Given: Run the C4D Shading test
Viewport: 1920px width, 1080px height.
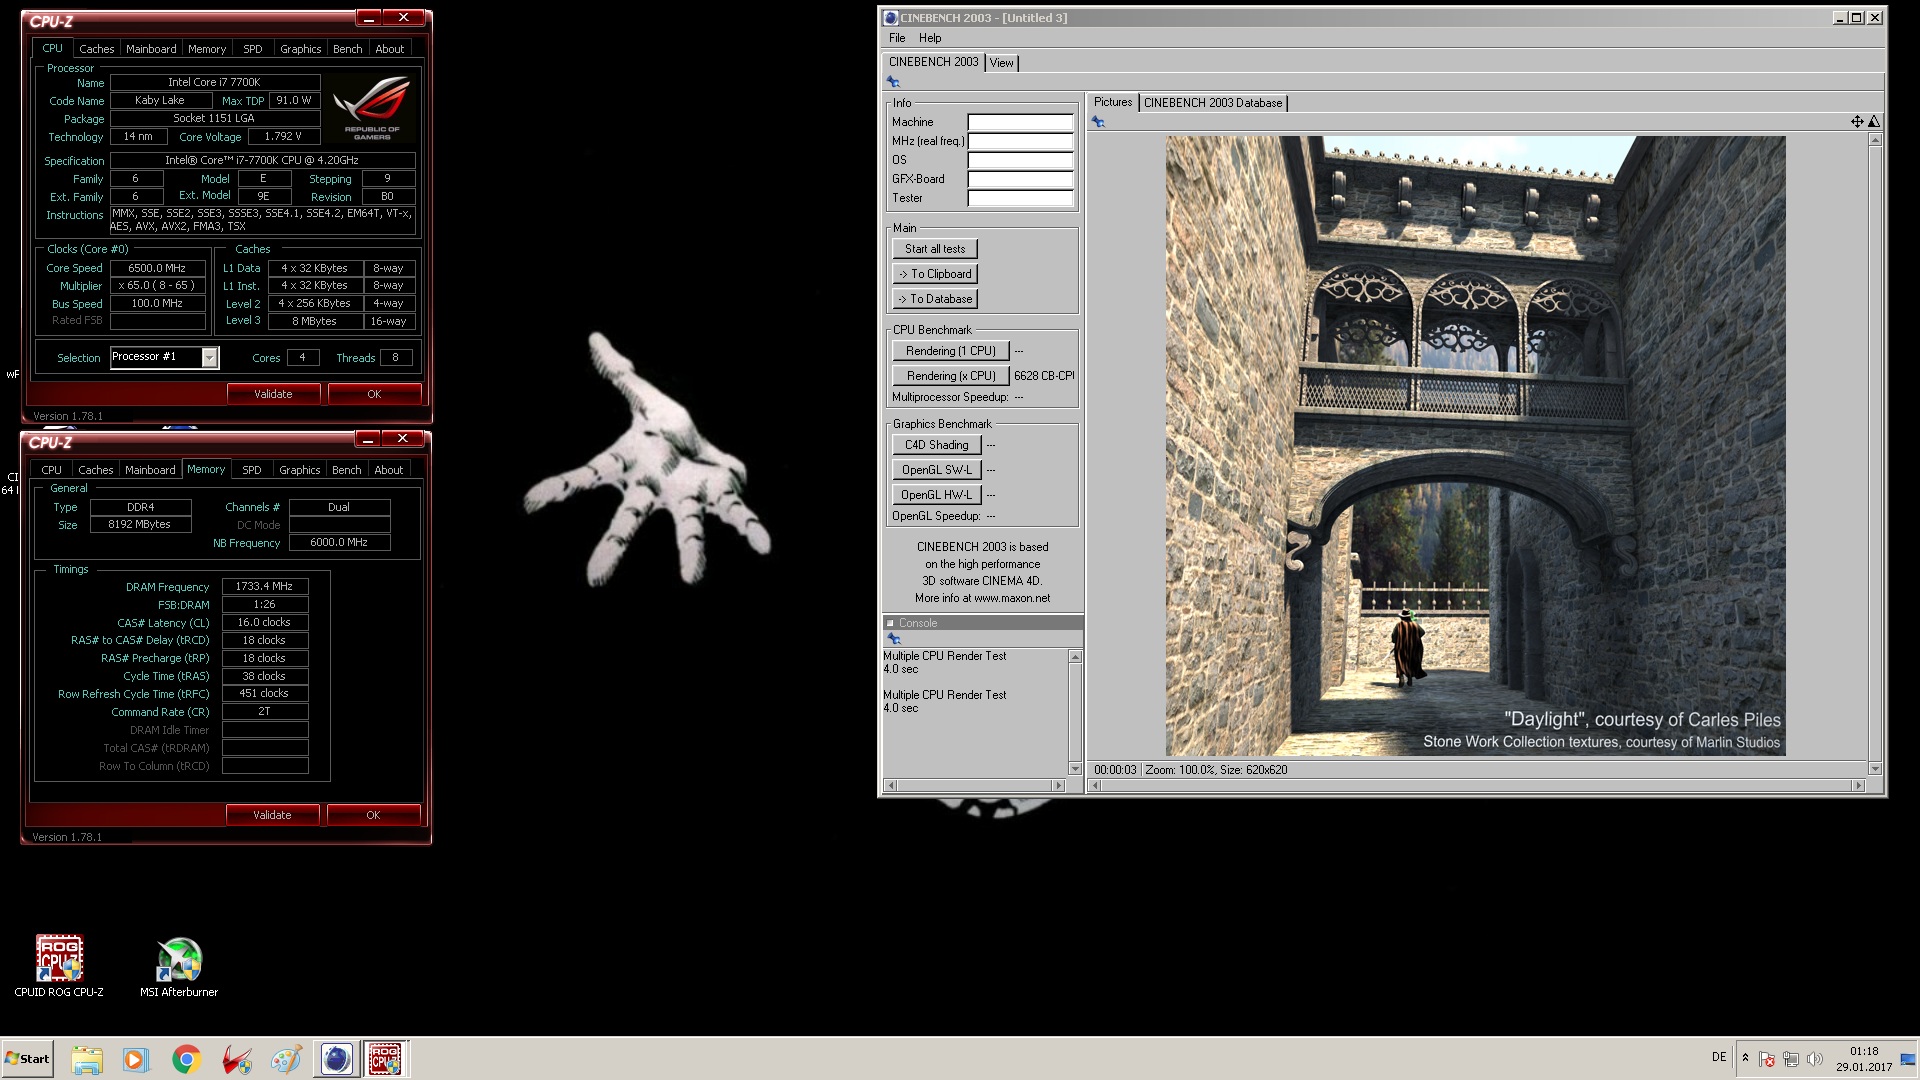Looking at the screenshot, I should coord(936,445).
